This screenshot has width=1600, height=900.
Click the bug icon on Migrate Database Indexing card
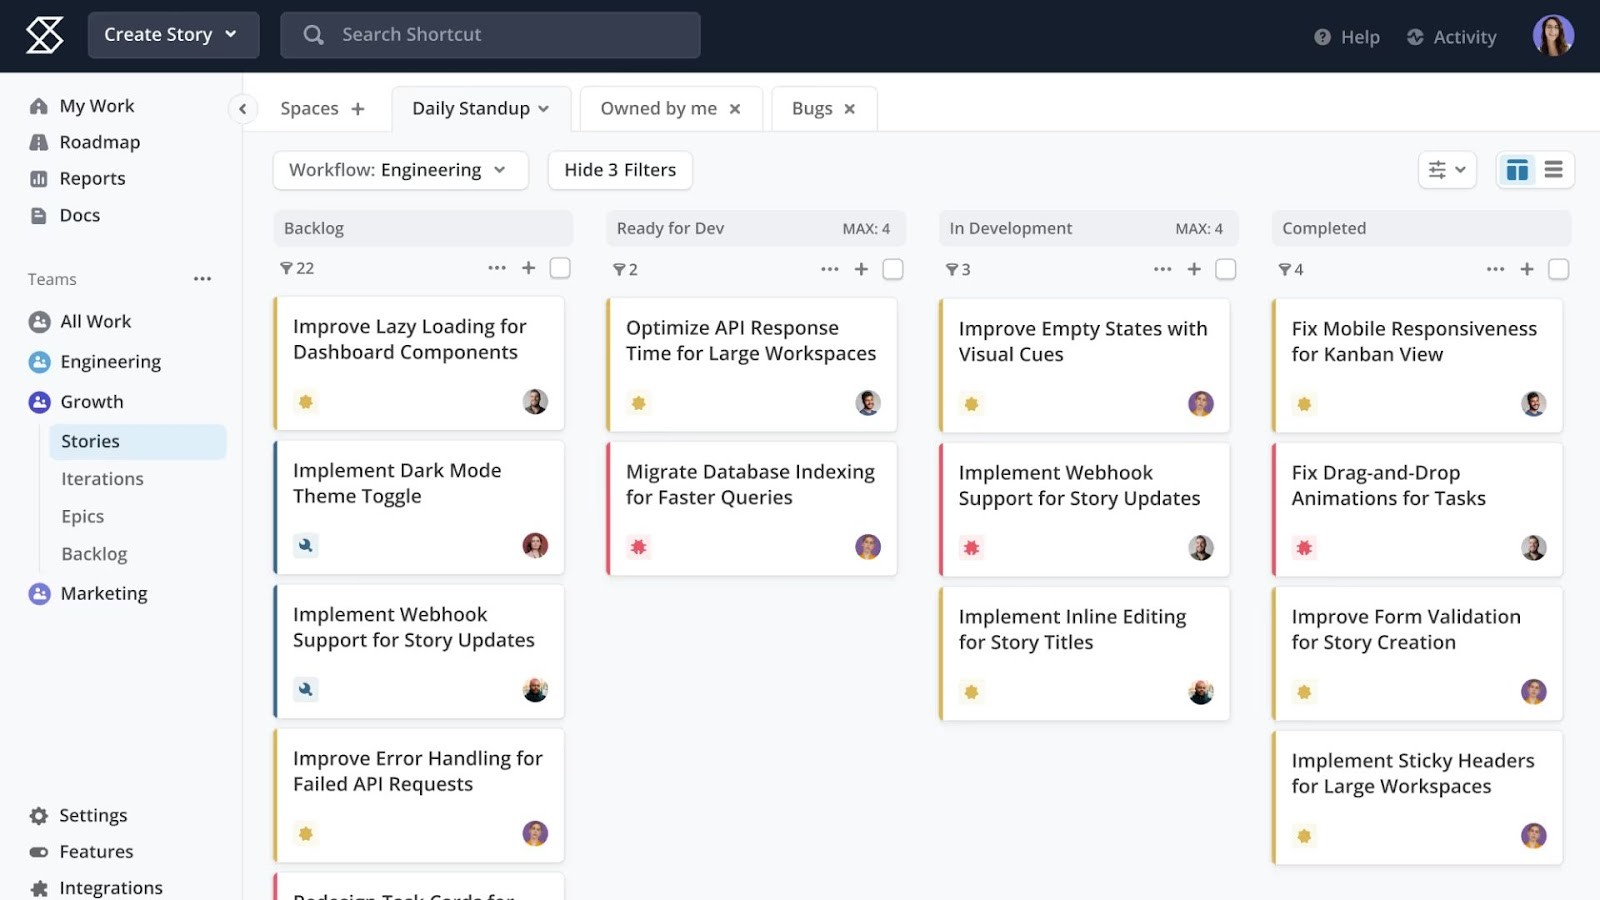pyautogui.click(x=638, y=546)
